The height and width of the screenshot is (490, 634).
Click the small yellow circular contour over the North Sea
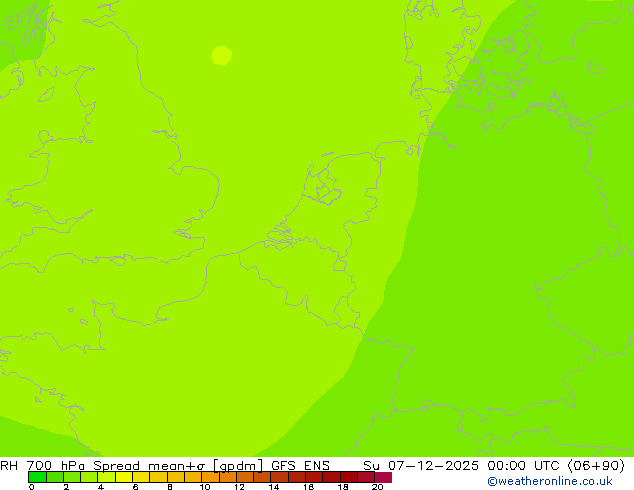pyautogui.click(x=222, y=55)
